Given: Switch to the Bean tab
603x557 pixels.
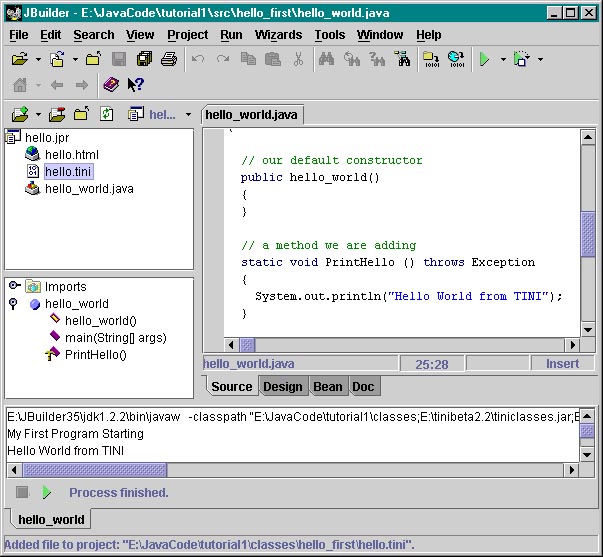Looking at the screenshot, I should coord(327,387).
